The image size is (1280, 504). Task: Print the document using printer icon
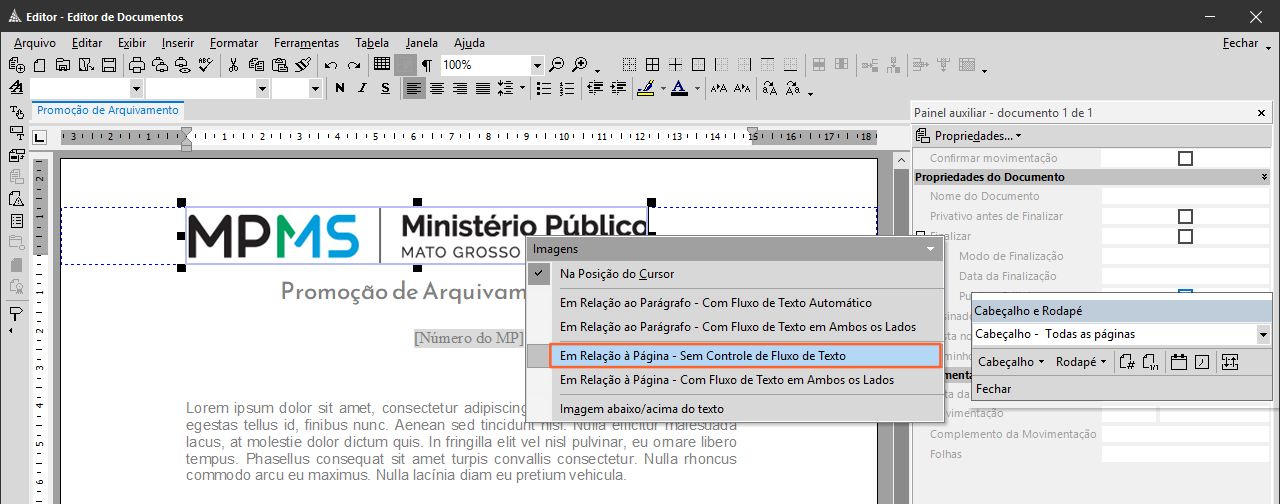click(x=137, y=65)
